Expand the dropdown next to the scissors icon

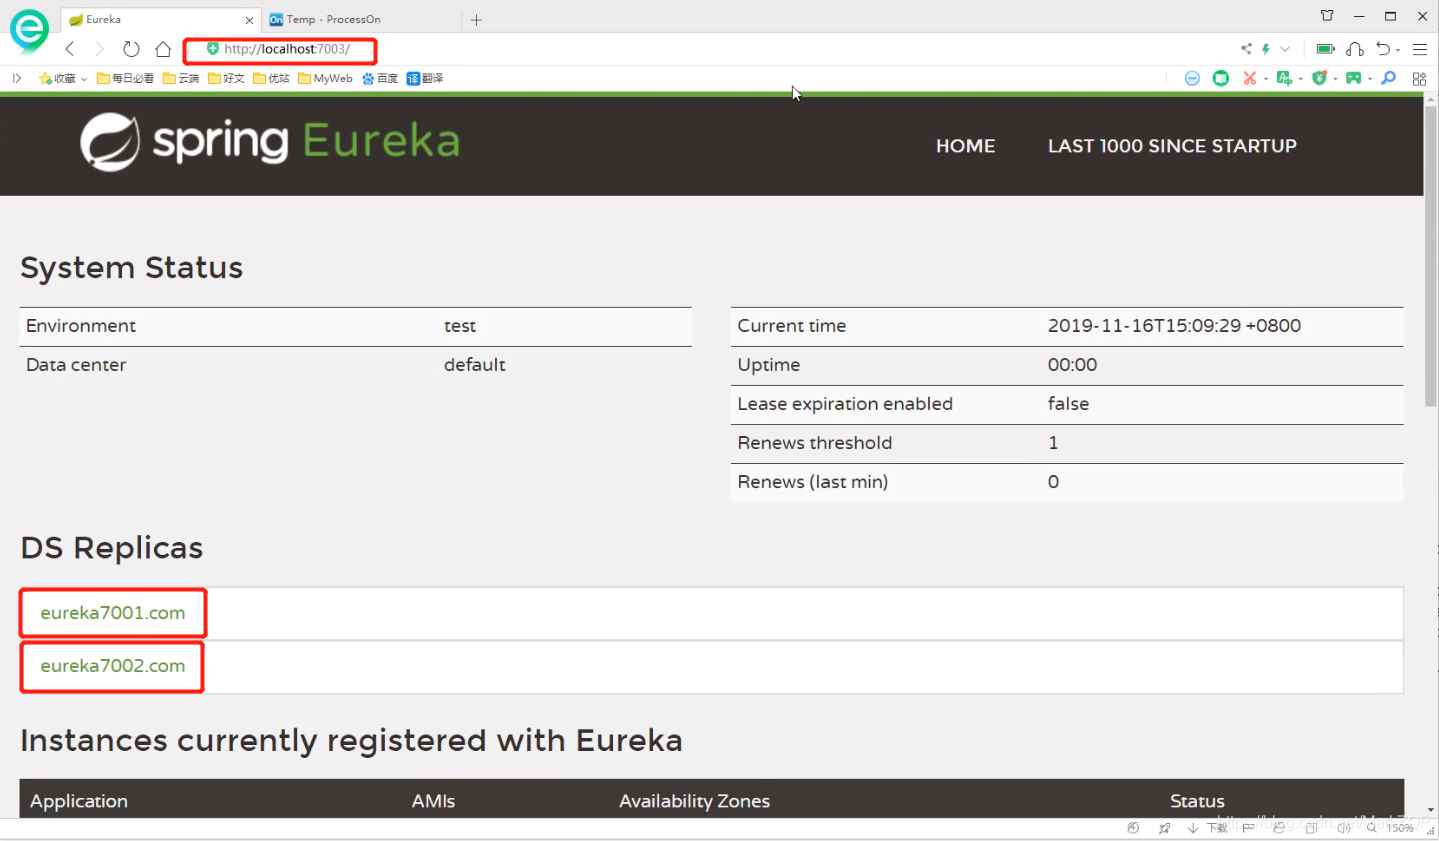tap(1265, 79)
